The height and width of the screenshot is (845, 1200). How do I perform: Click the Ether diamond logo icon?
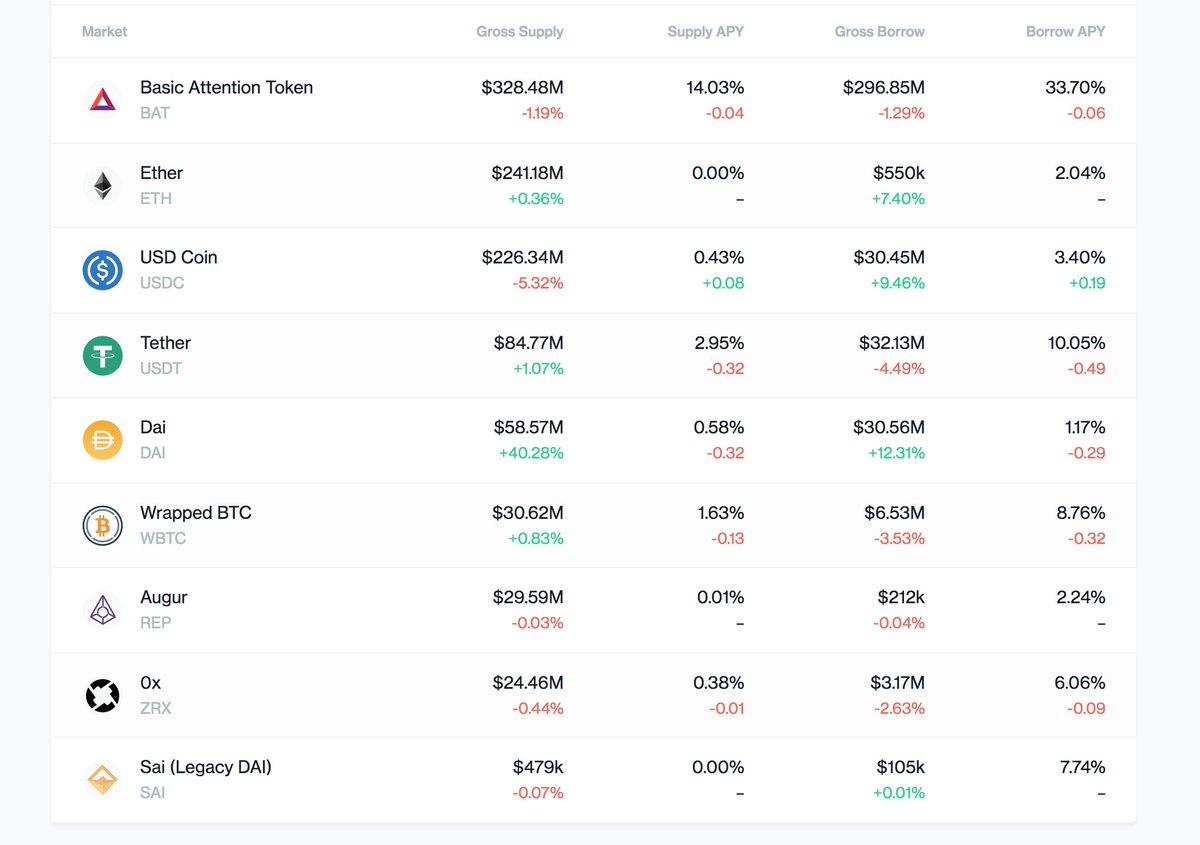(102, 185)
